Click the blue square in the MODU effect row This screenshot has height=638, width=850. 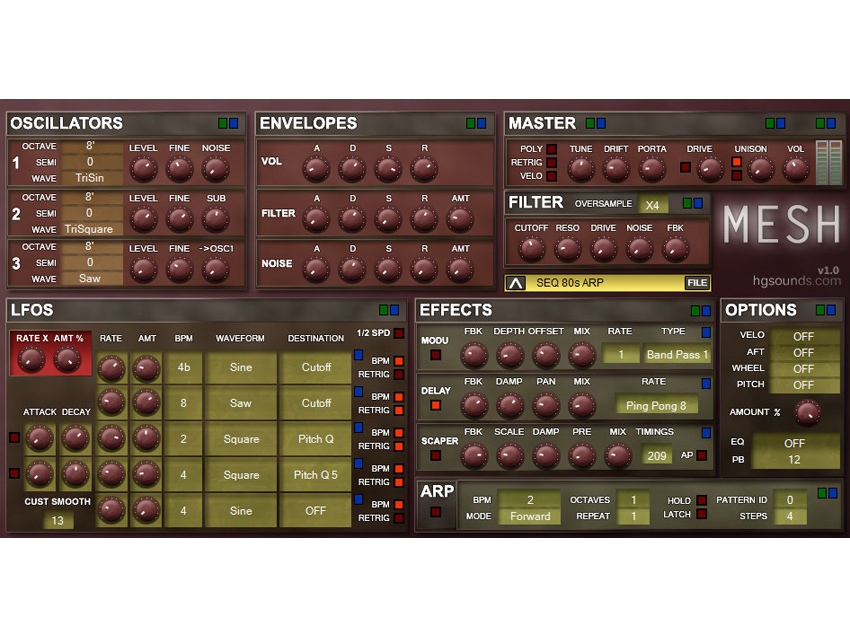tap(706, 332)
